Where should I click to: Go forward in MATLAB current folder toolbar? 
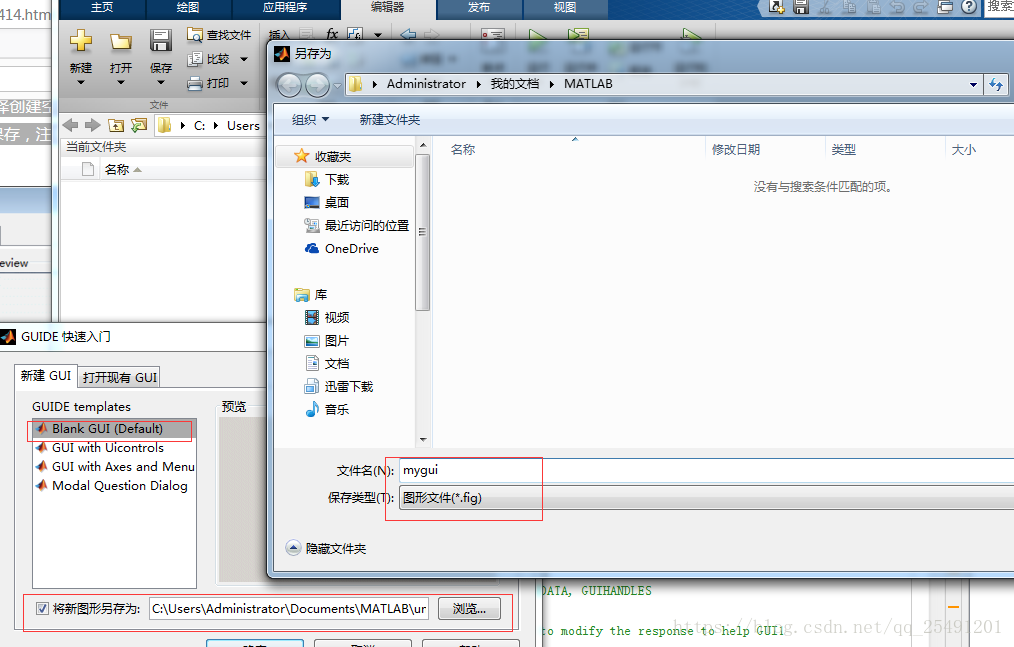(x=93, y=125)
